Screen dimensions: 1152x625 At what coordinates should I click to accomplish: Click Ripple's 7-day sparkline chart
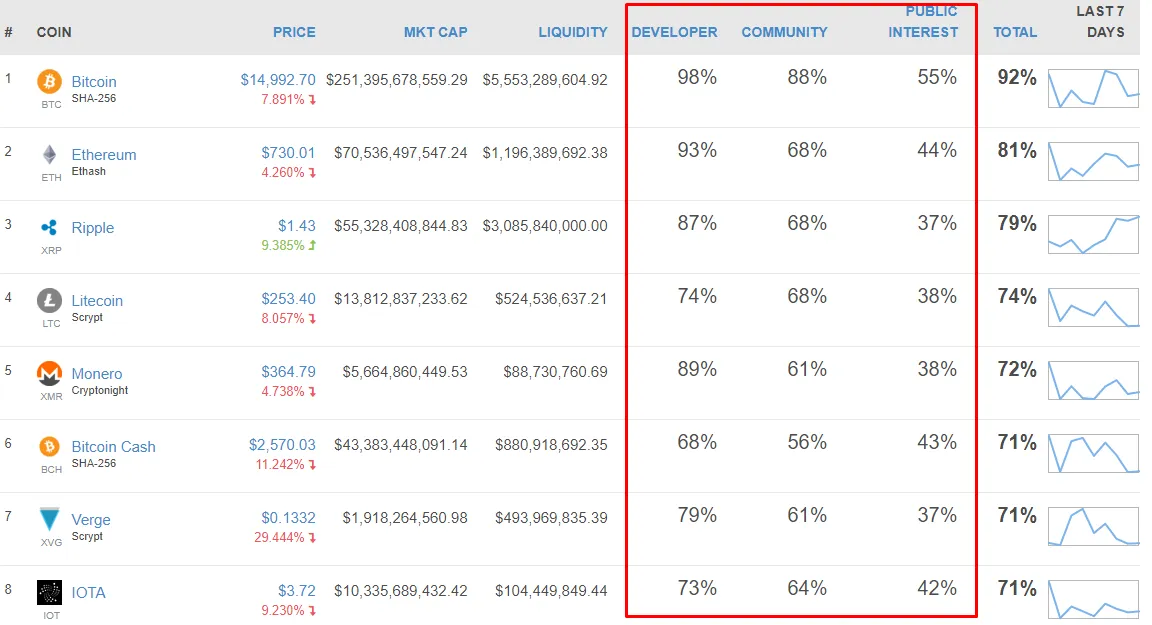tap(1093, 234)
